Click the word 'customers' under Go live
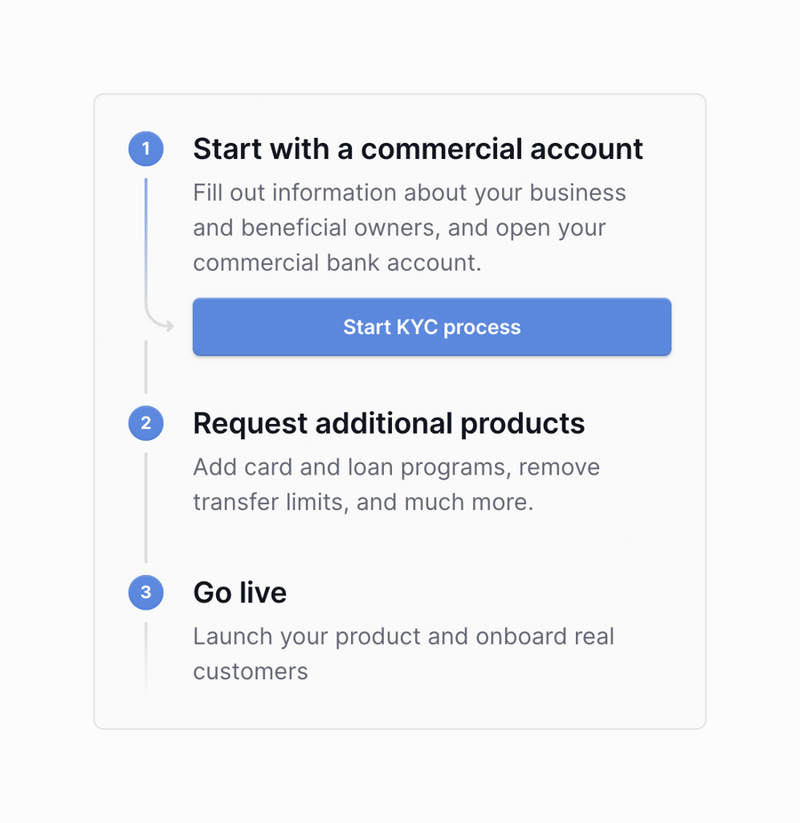The width and height of the screenshot is (800, 823). 250,671
